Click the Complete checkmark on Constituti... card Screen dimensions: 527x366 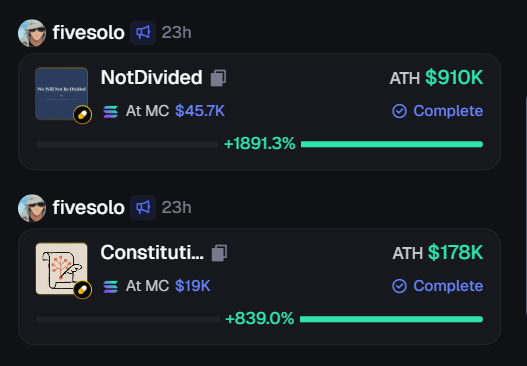(x=399, y=286)
